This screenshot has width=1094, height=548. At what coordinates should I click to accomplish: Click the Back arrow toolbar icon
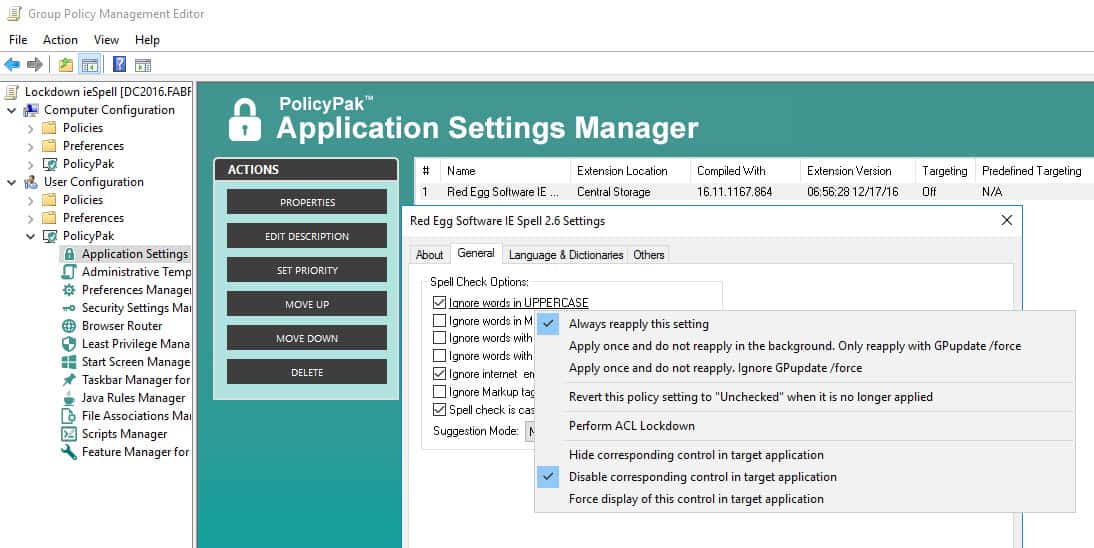pos(12,65)
